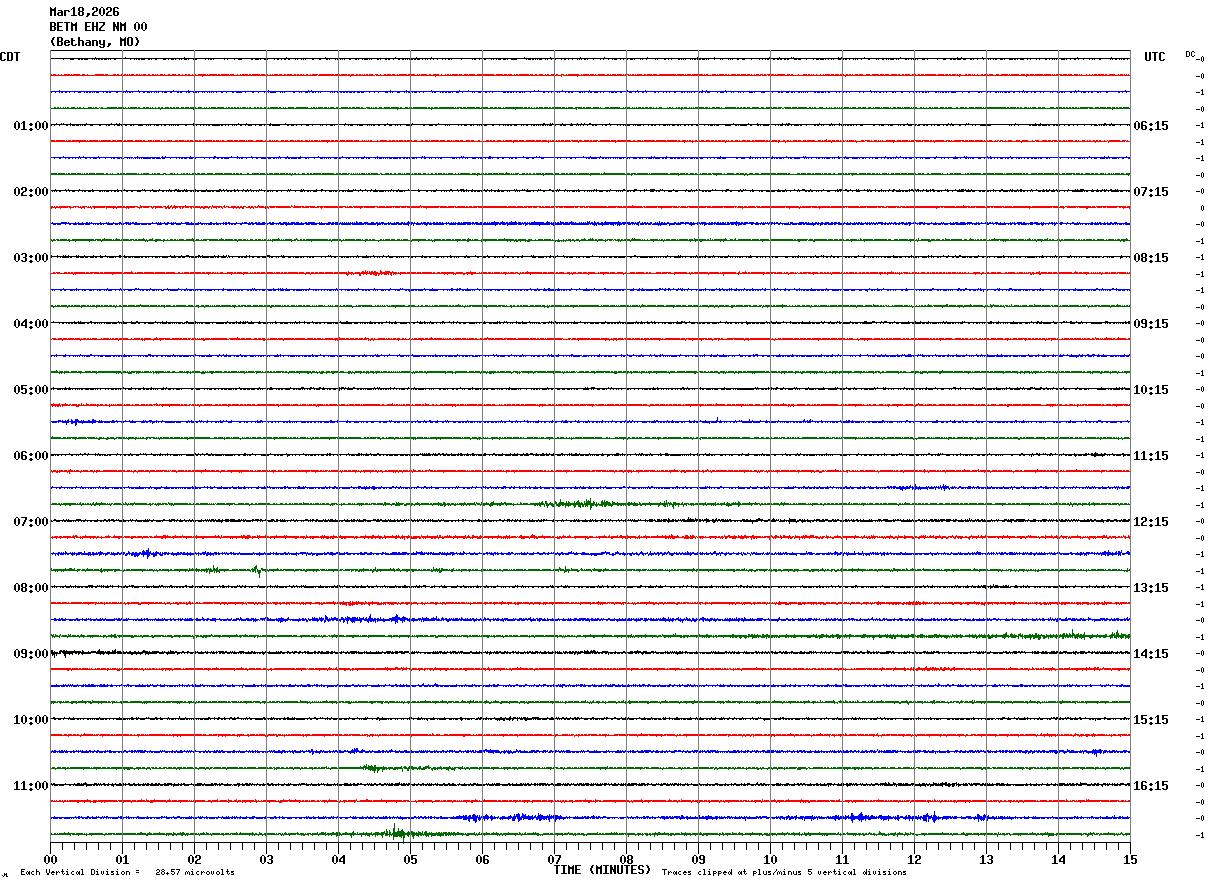Click the 16:15 UTC time label

coord(1149,786)
